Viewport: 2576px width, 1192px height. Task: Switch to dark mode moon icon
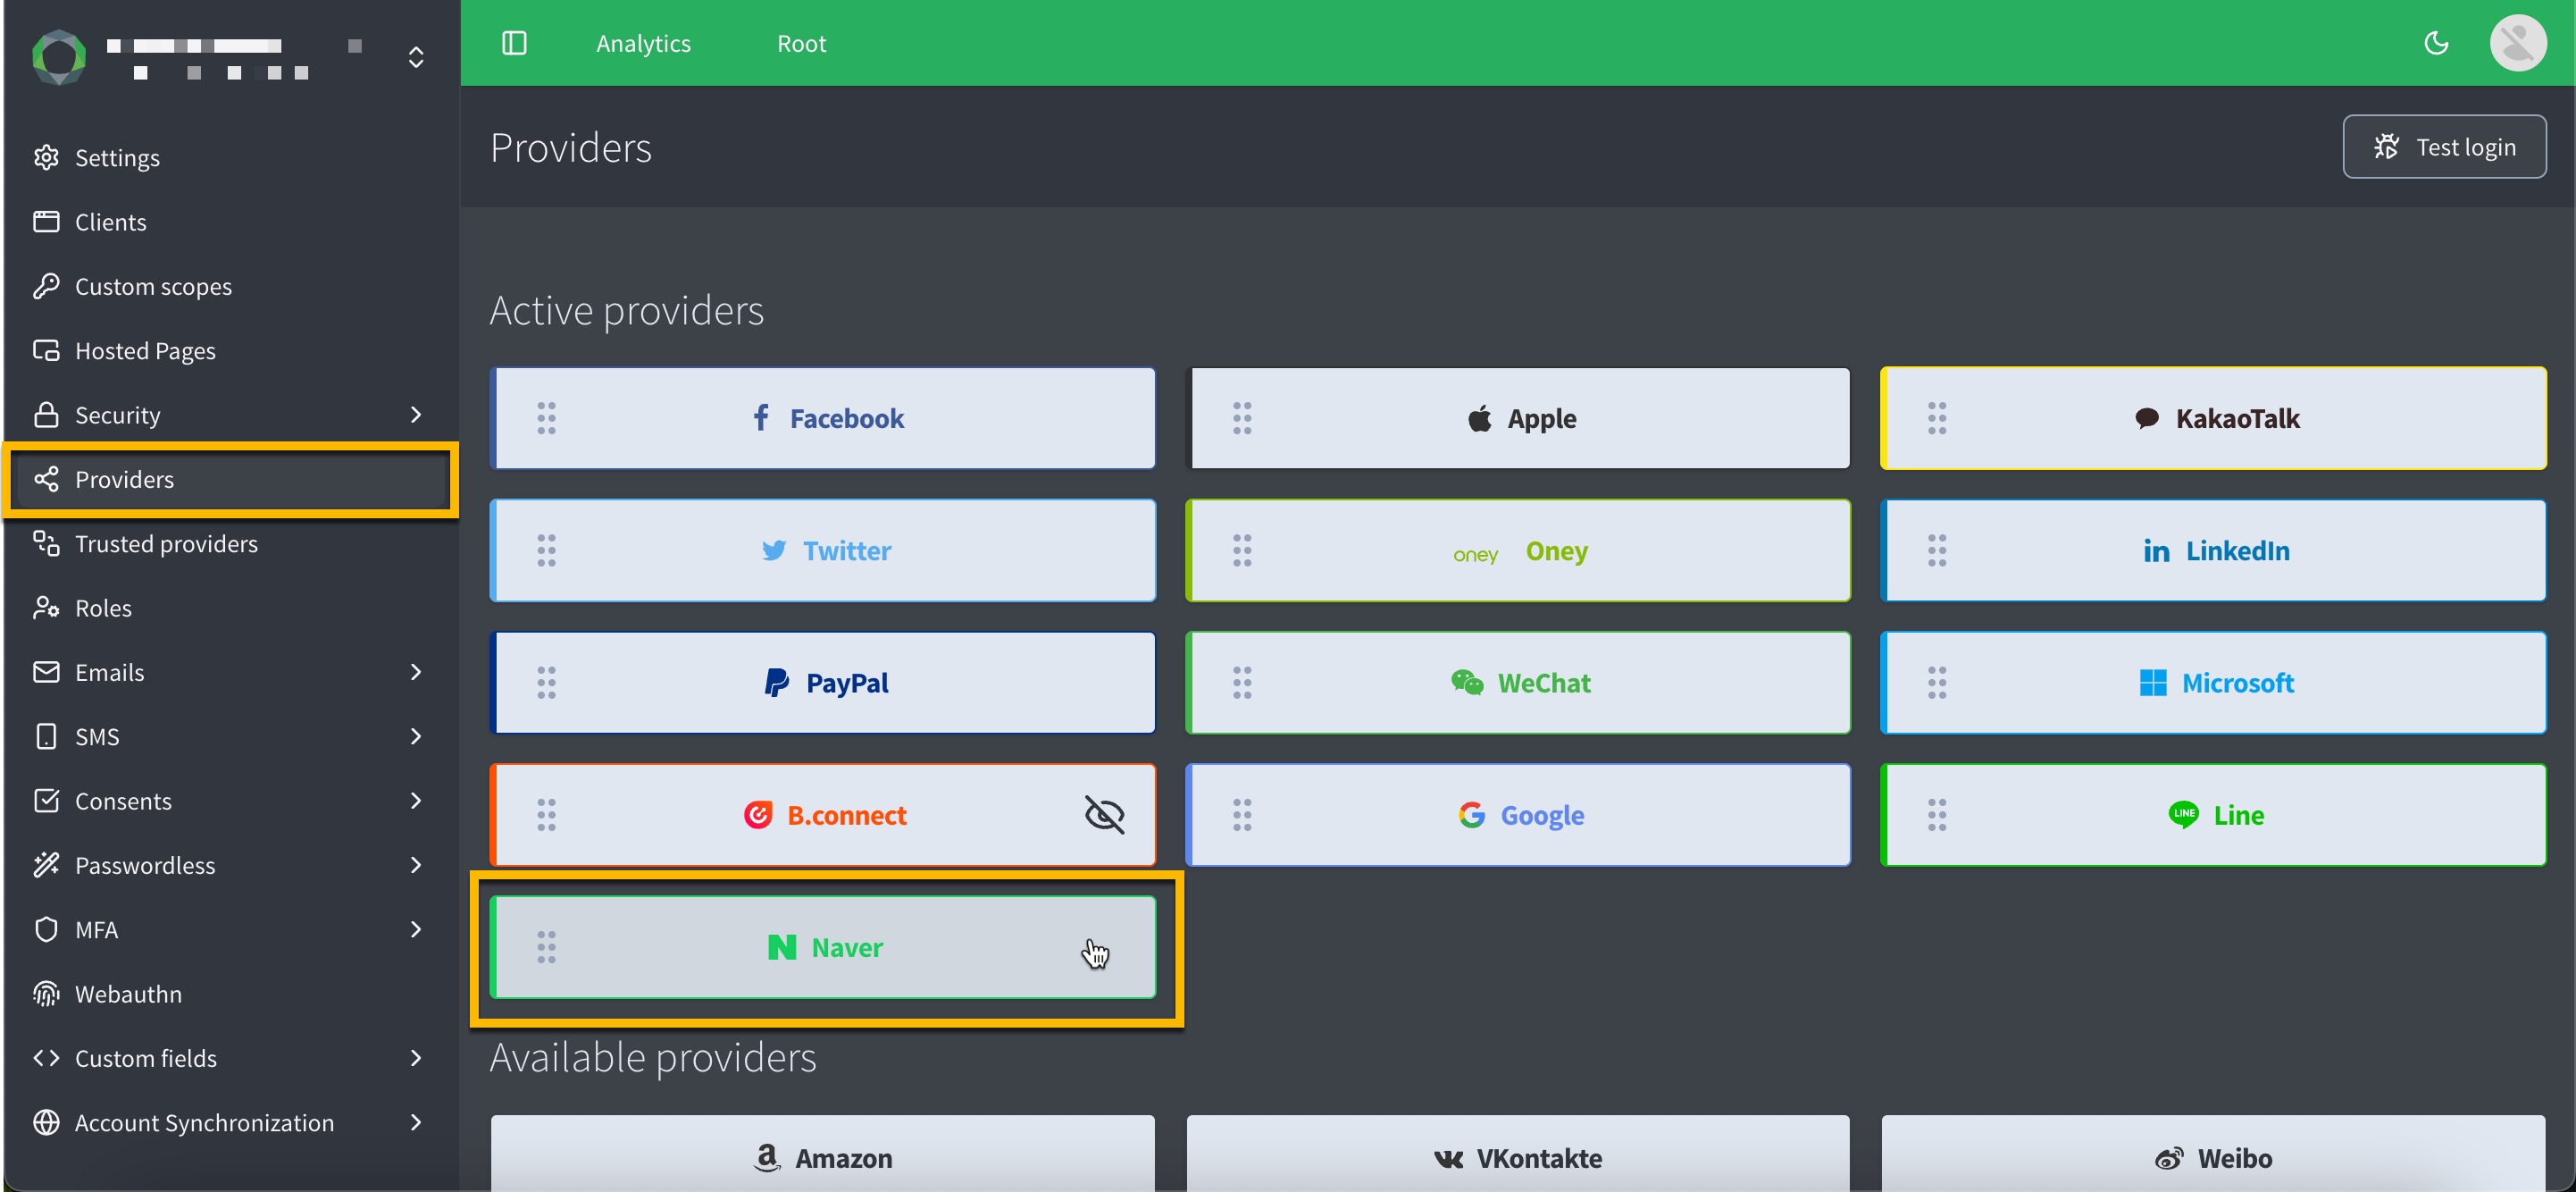point(2436,43)
